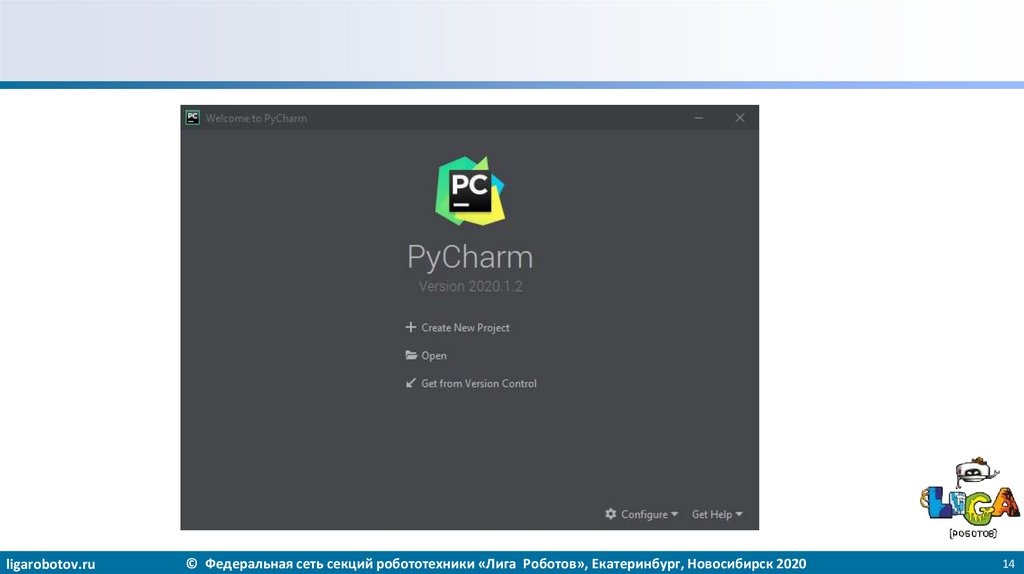Click the arrow icon beside Version Control
The height and width of the screenshot is (574, 1024).
pyautogui.click(x=411, y=383)
